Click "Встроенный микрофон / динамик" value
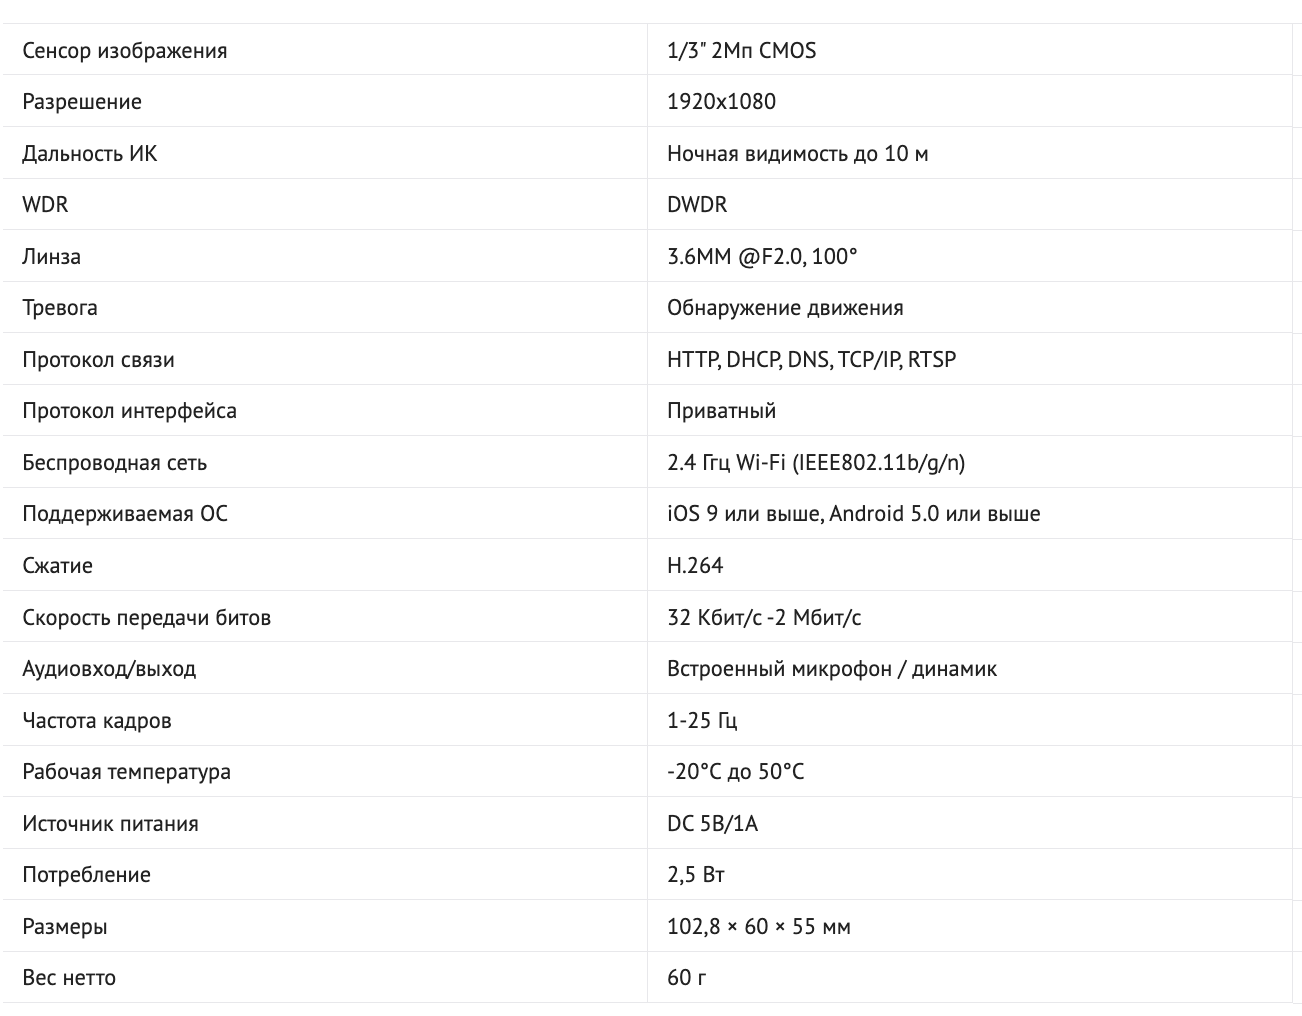Viewport: 1302px width, 1016px height. pyautogui.click(x=831, y=669)
